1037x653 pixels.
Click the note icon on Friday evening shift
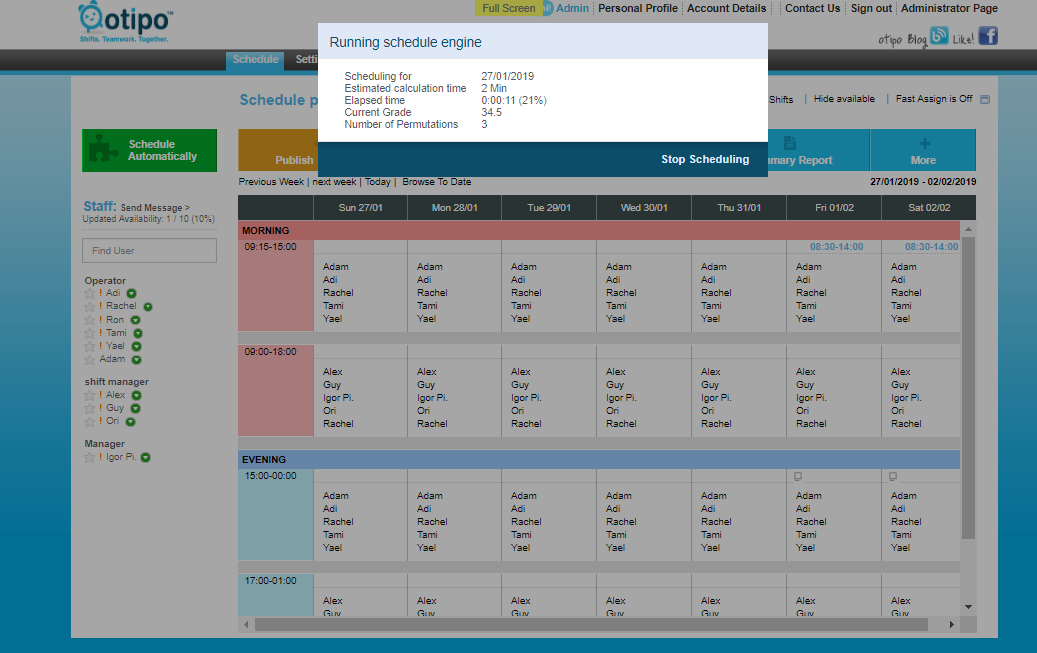click(797, 476)
